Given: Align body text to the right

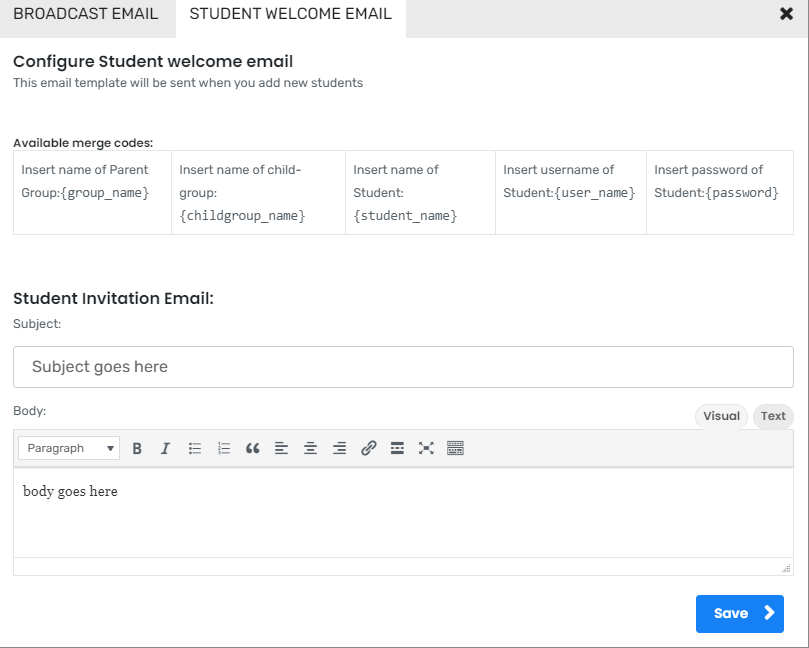Looking at the screenshot, I should point(339,448).
